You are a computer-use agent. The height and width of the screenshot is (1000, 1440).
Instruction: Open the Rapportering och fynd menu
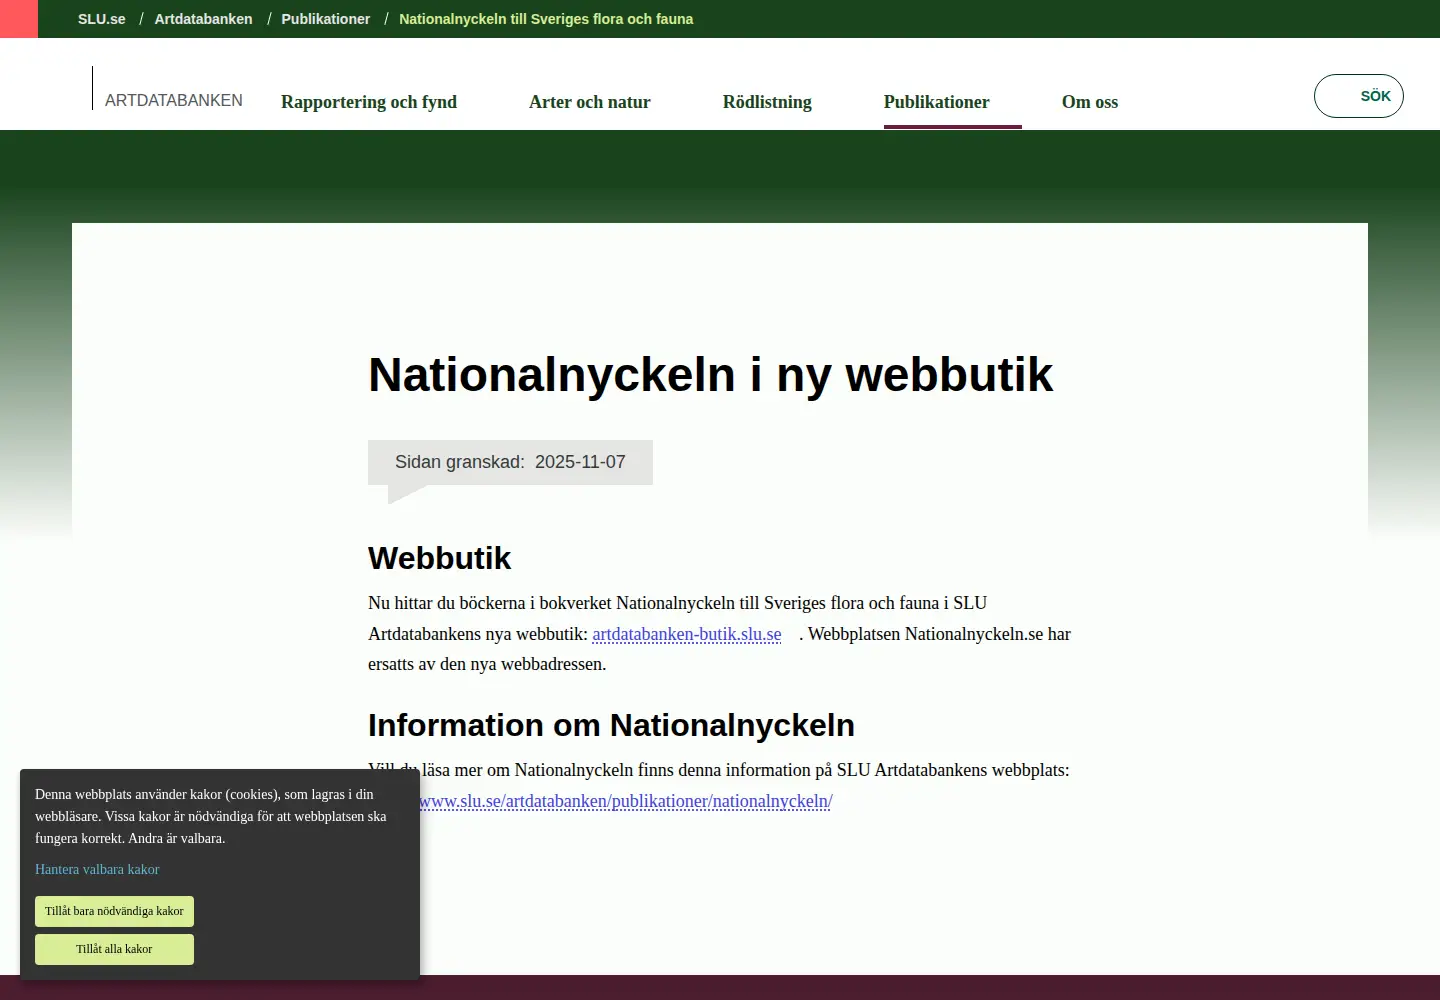369,102
